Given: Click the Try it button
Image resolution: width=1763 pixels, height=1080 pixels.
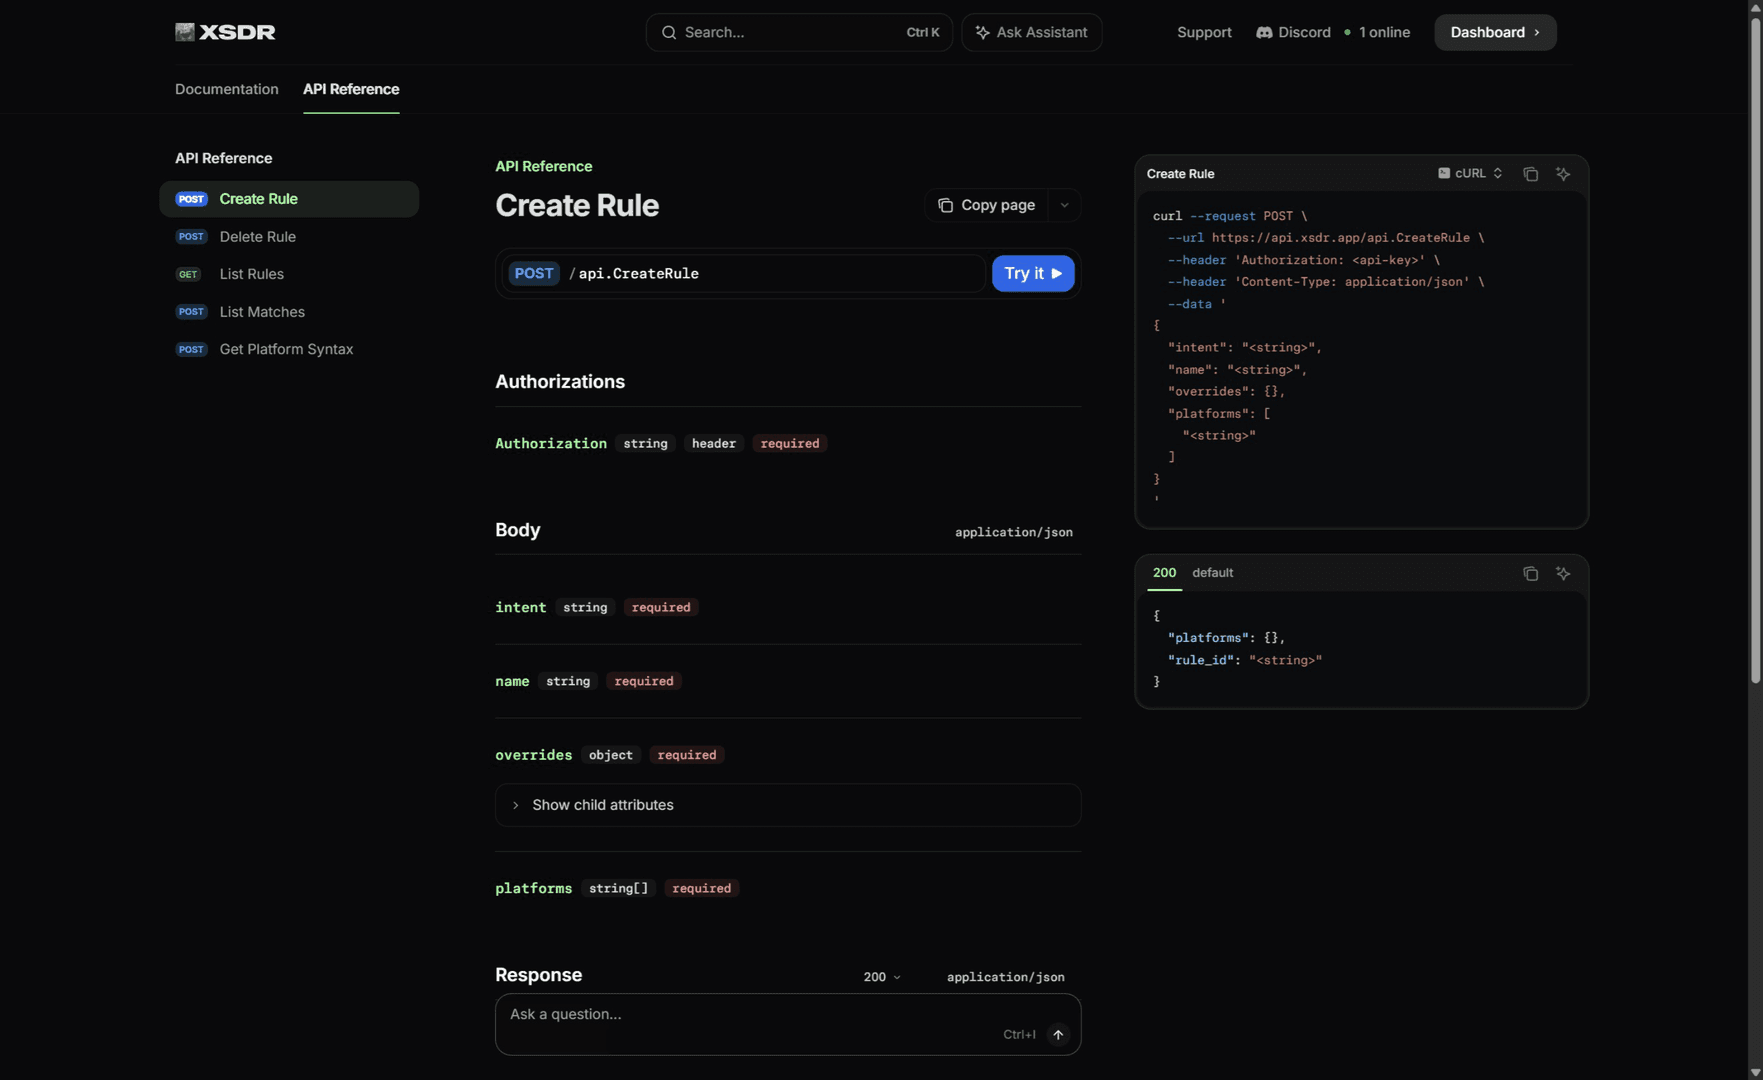Looking at the screenshot, I should coord(1033,273).
